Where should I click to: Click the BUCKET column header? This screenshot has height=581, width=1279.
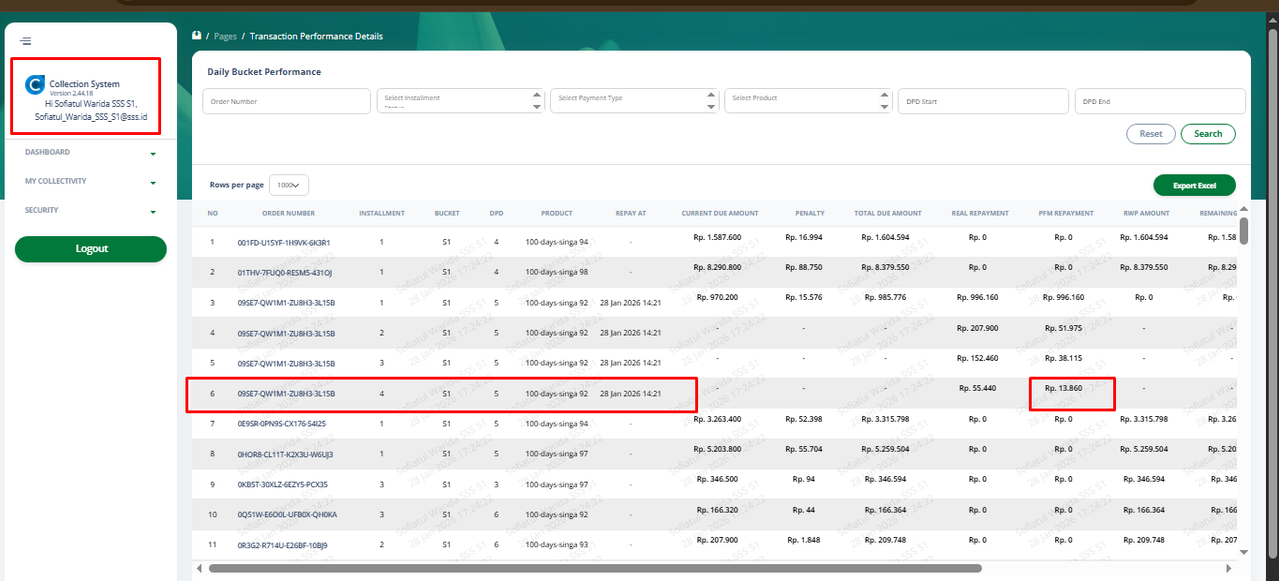tap(447, 213)
